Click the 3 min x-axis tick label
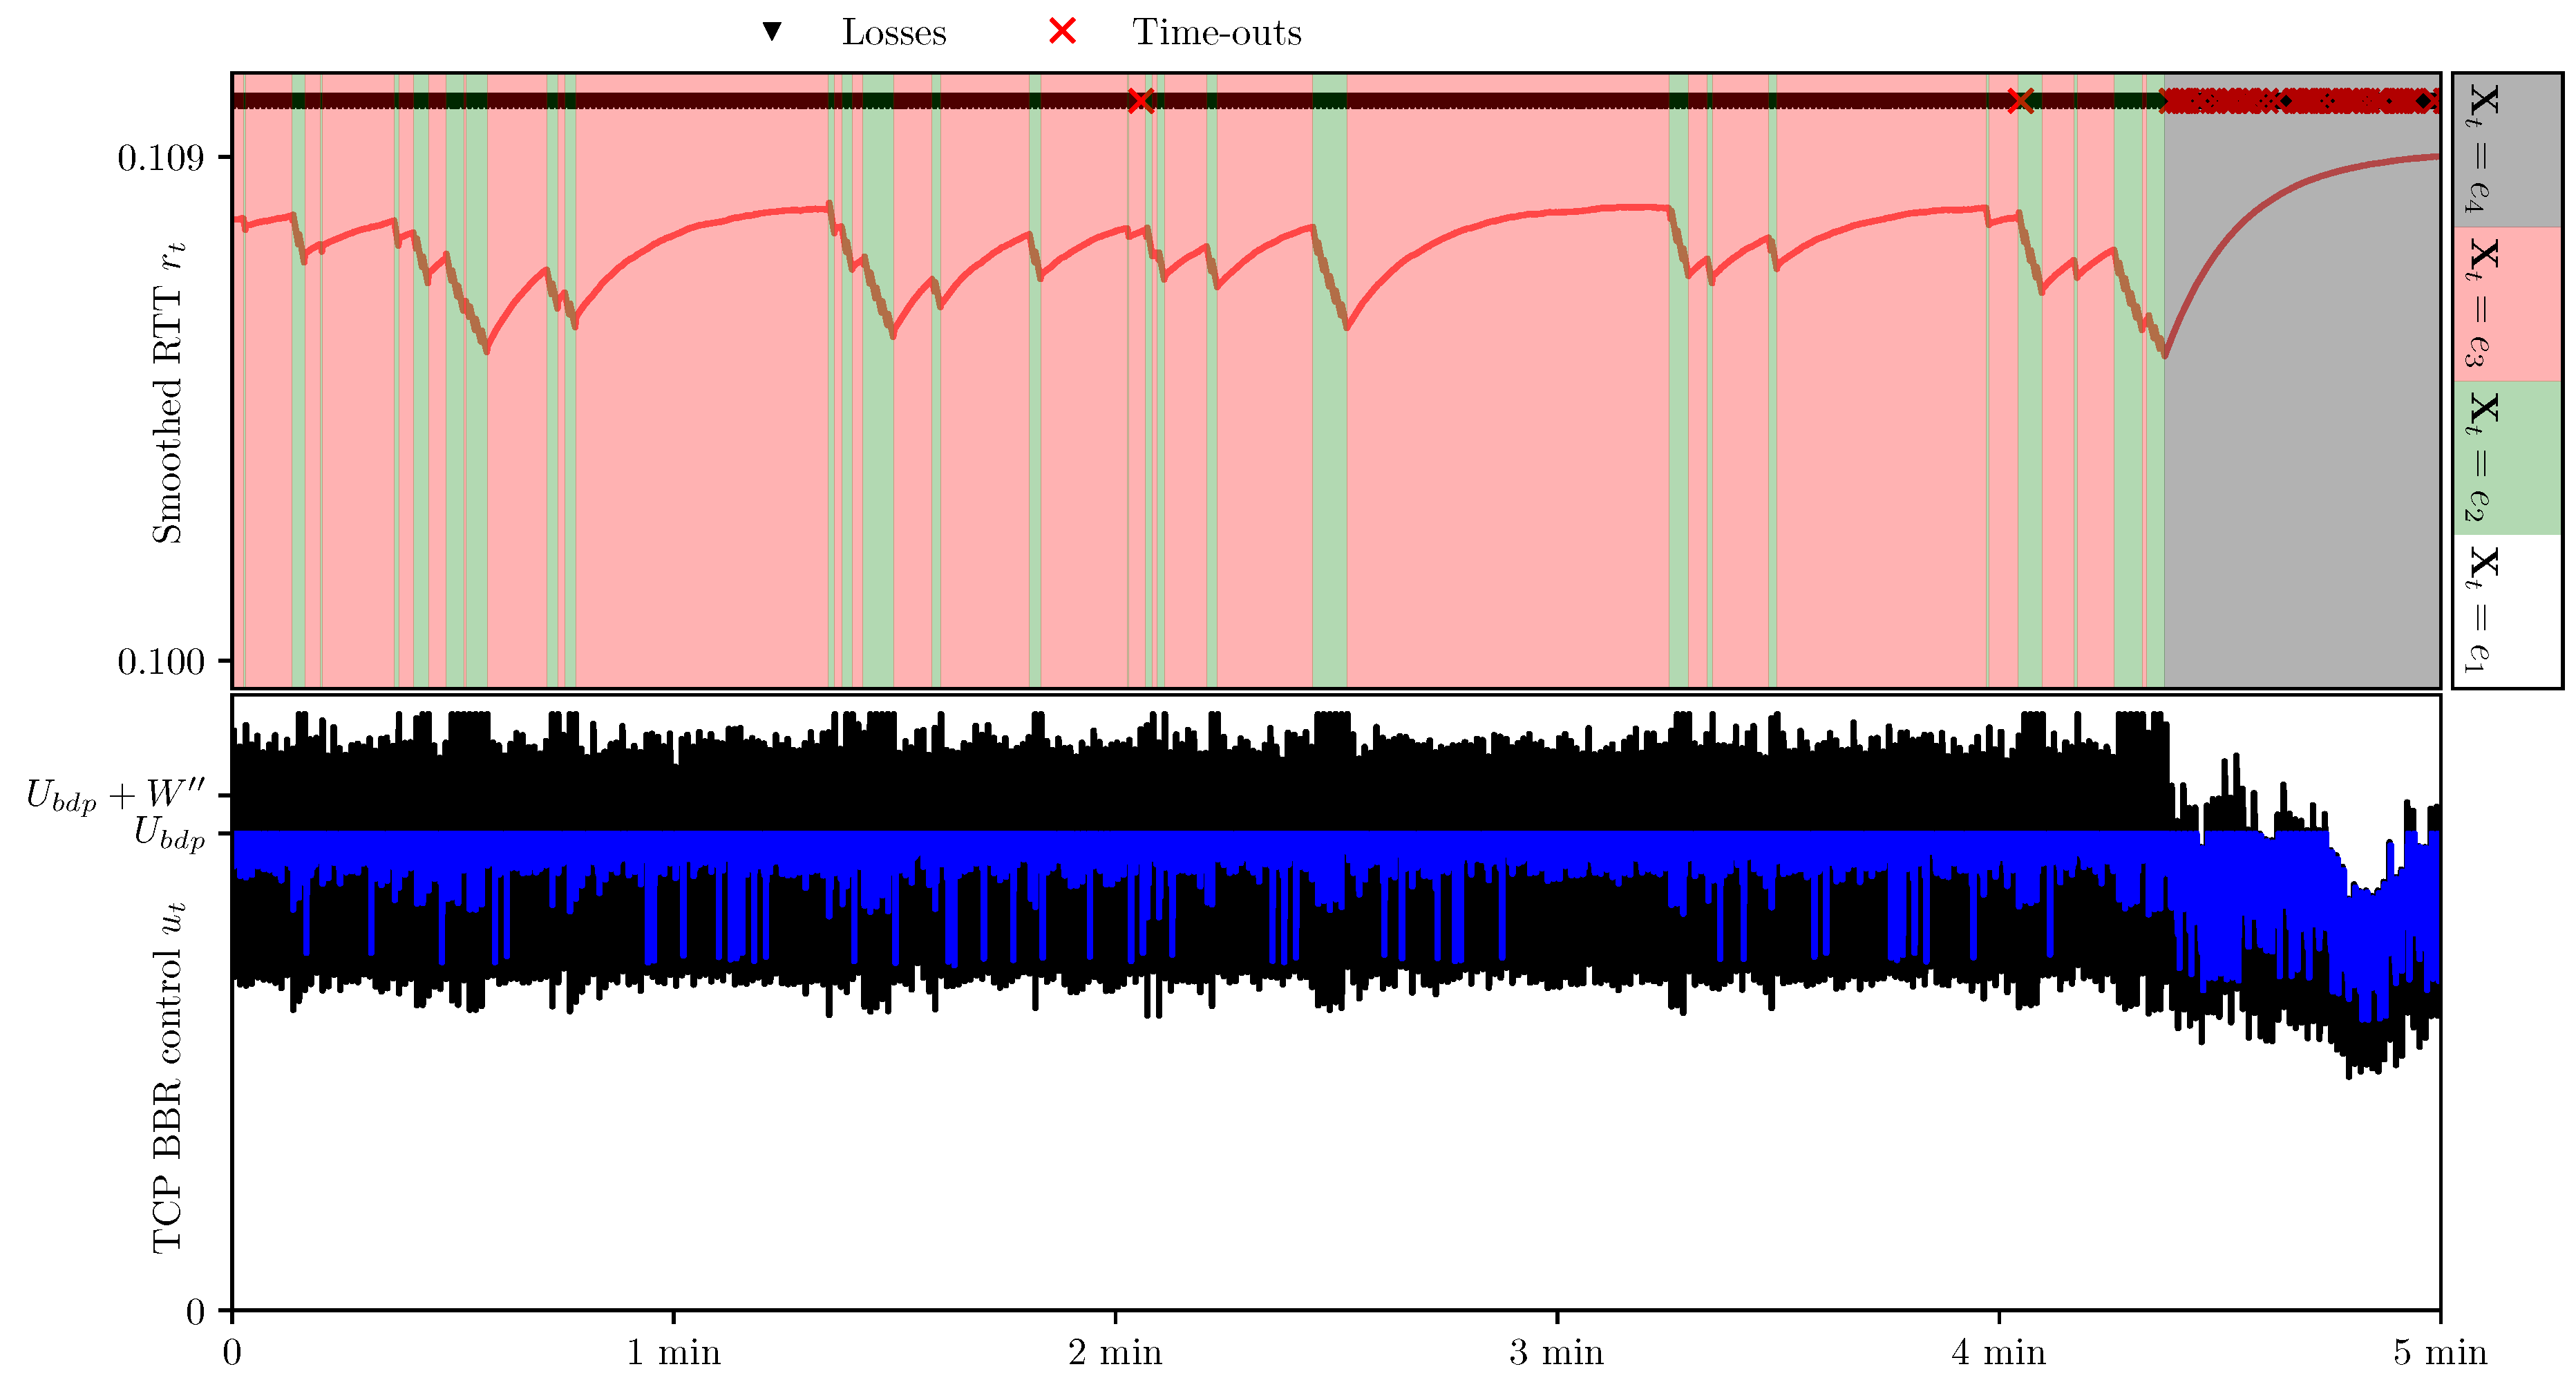Image resolution: width=2576 pixels, height=1378 pixels. click(1556, 1353)
